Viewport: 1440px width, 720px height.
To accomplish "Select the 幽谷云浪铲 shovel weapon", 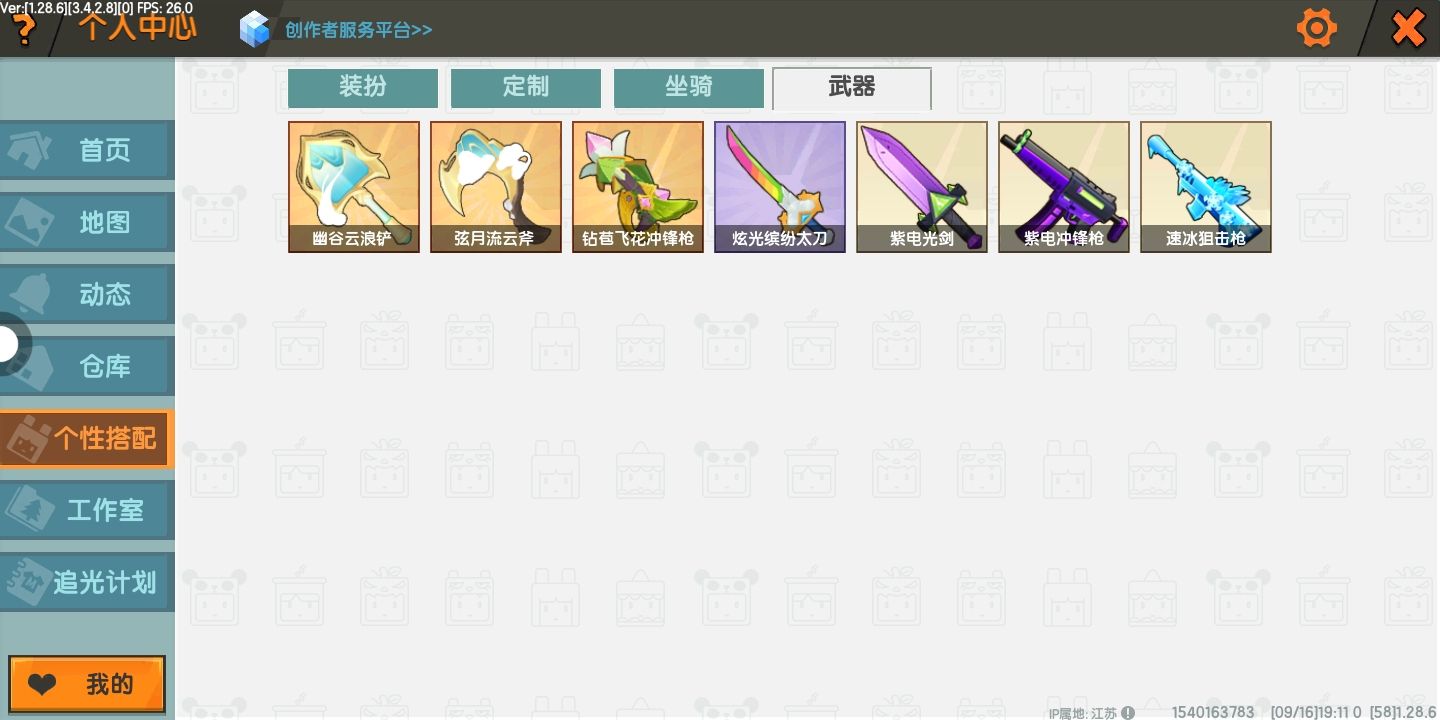I will pyautogui.click(x=354, y=187).
